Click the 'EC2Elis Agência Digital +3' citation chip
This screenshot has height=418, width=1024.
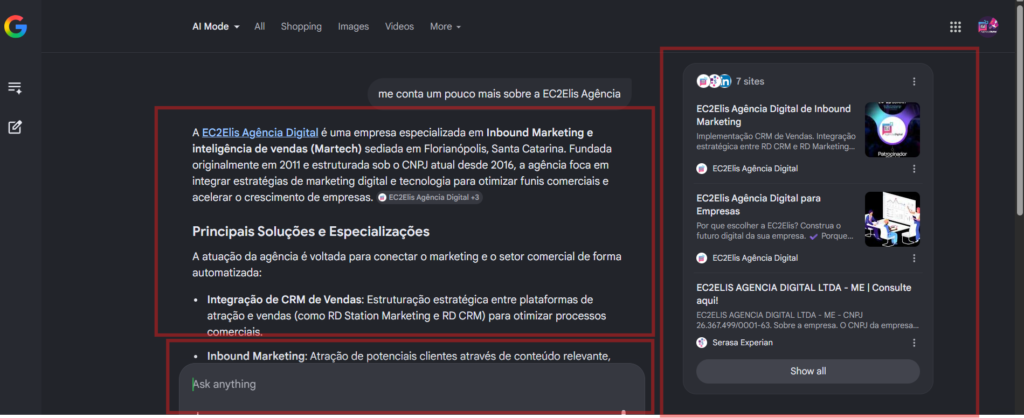point(430,197)
